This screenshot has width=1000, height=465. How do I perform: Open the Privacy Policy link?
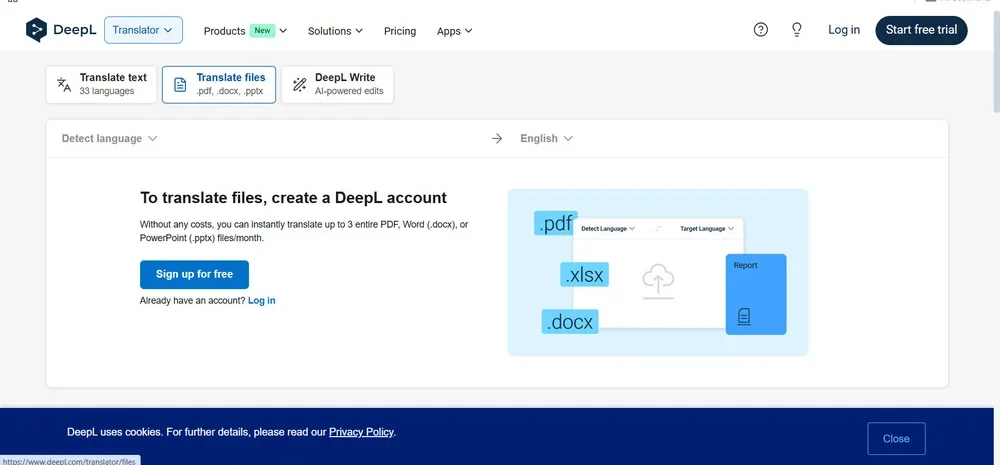click(x=361, y=432)
